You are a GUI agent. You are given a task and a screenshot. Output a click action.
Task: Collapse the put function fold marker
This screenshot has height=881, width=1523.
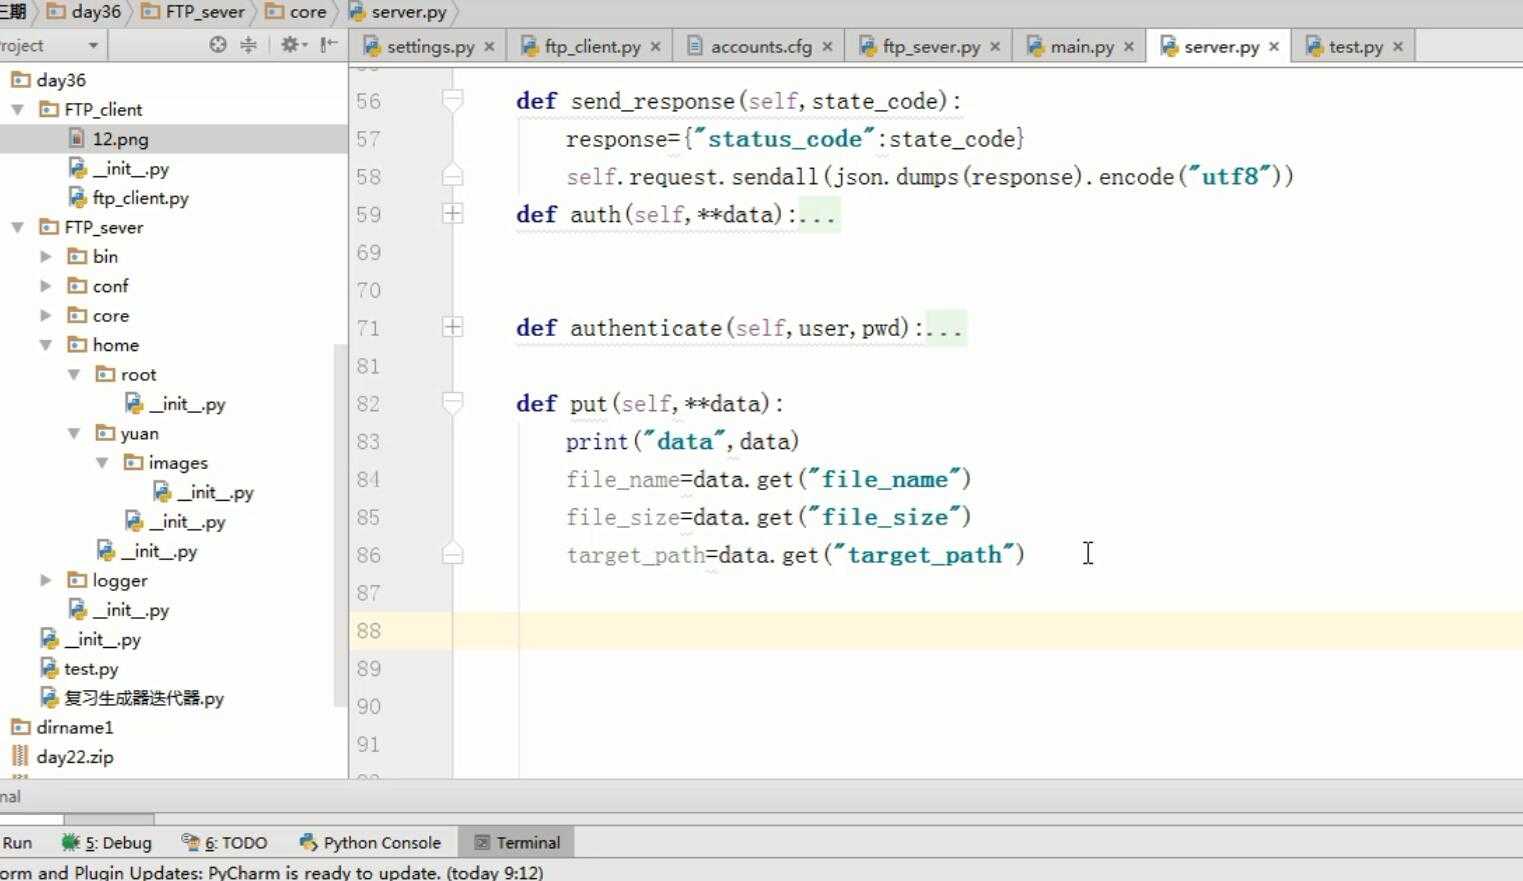[x=452, y=403]
